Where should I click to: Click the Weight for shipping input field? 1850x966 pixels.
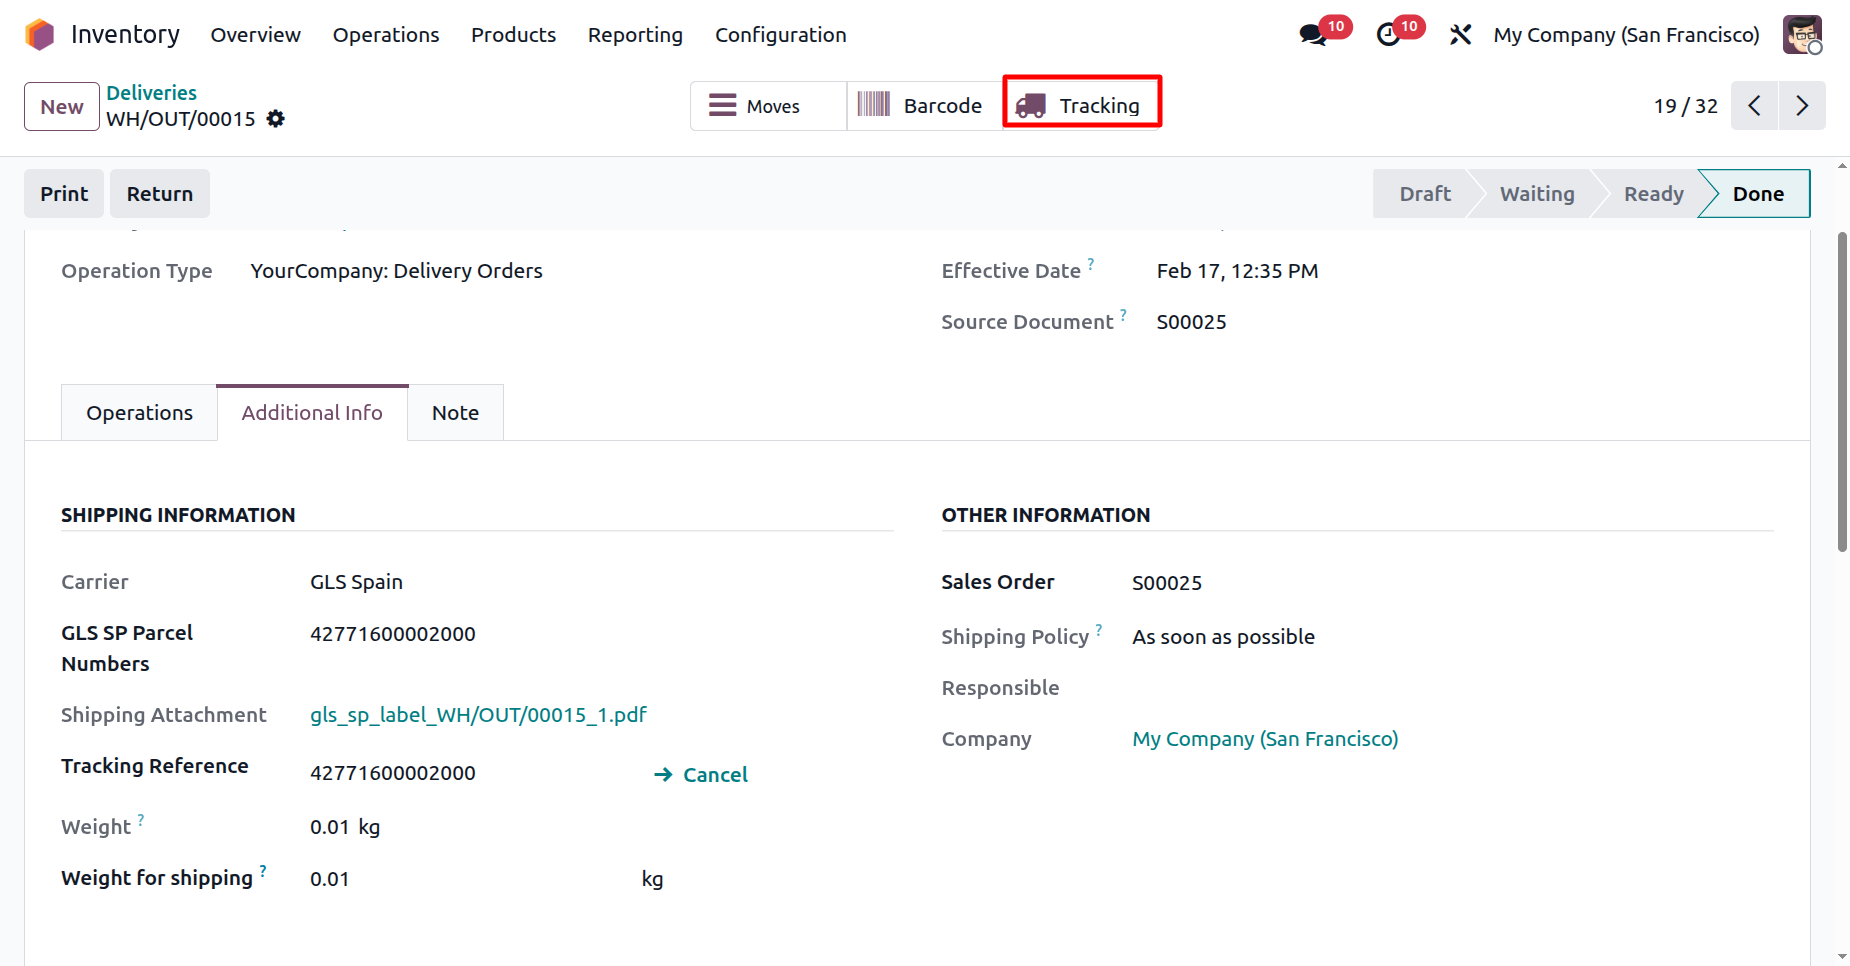coord(470,879)
